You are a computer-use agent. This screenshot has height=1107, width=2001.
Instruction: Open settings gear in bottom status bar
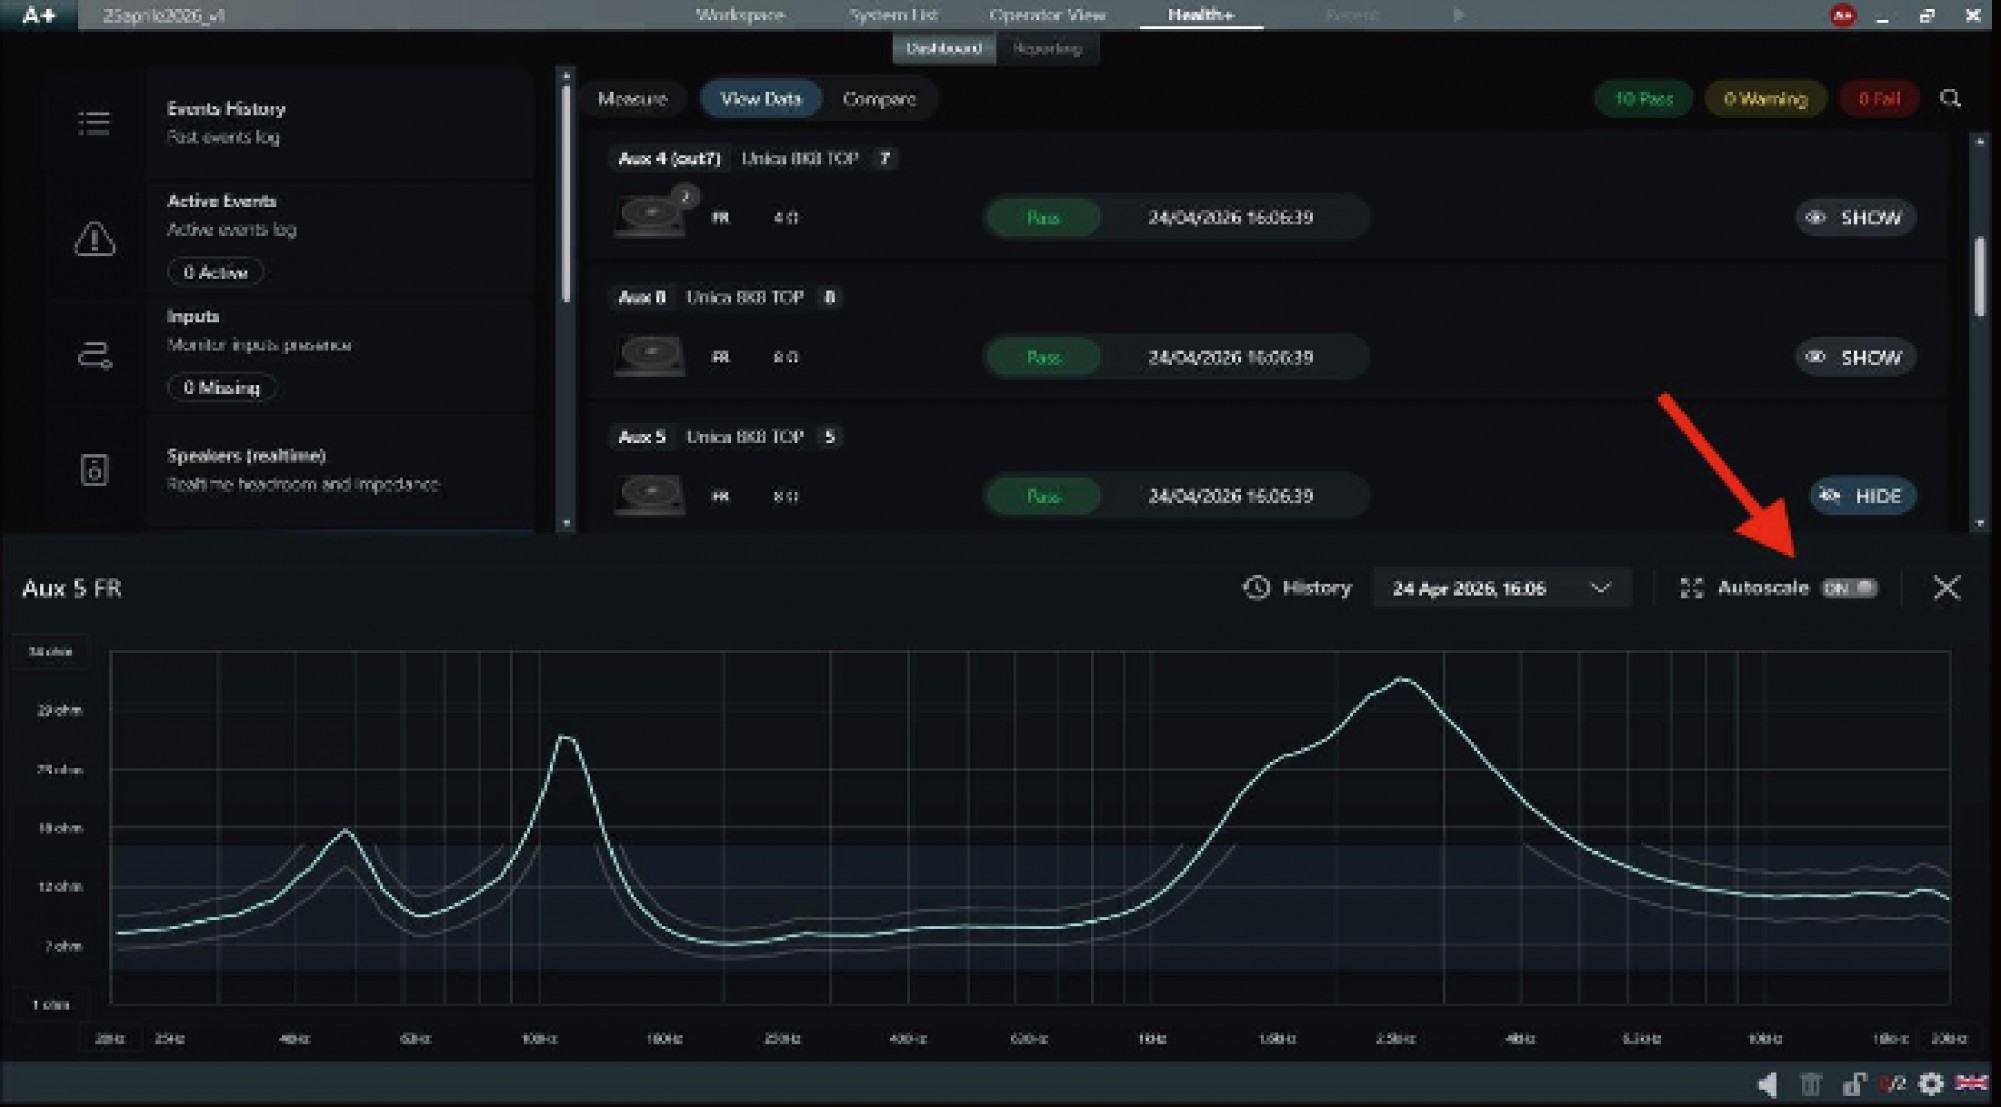click(x=1931, y=1083)
